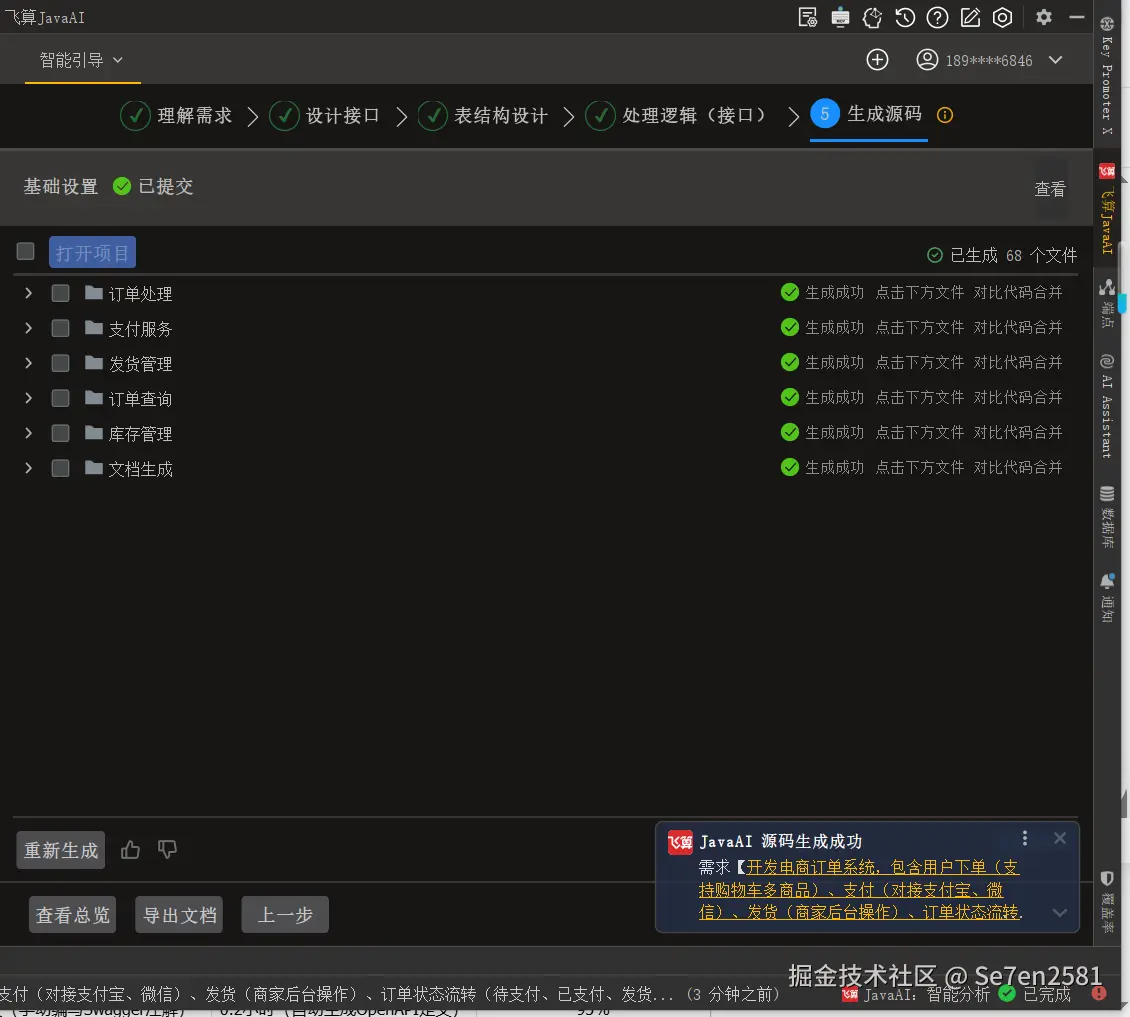Viewport: 1130px width, 1017px height.
Task: Go to the 设计接口 step
Action: [x=324, y=115]
